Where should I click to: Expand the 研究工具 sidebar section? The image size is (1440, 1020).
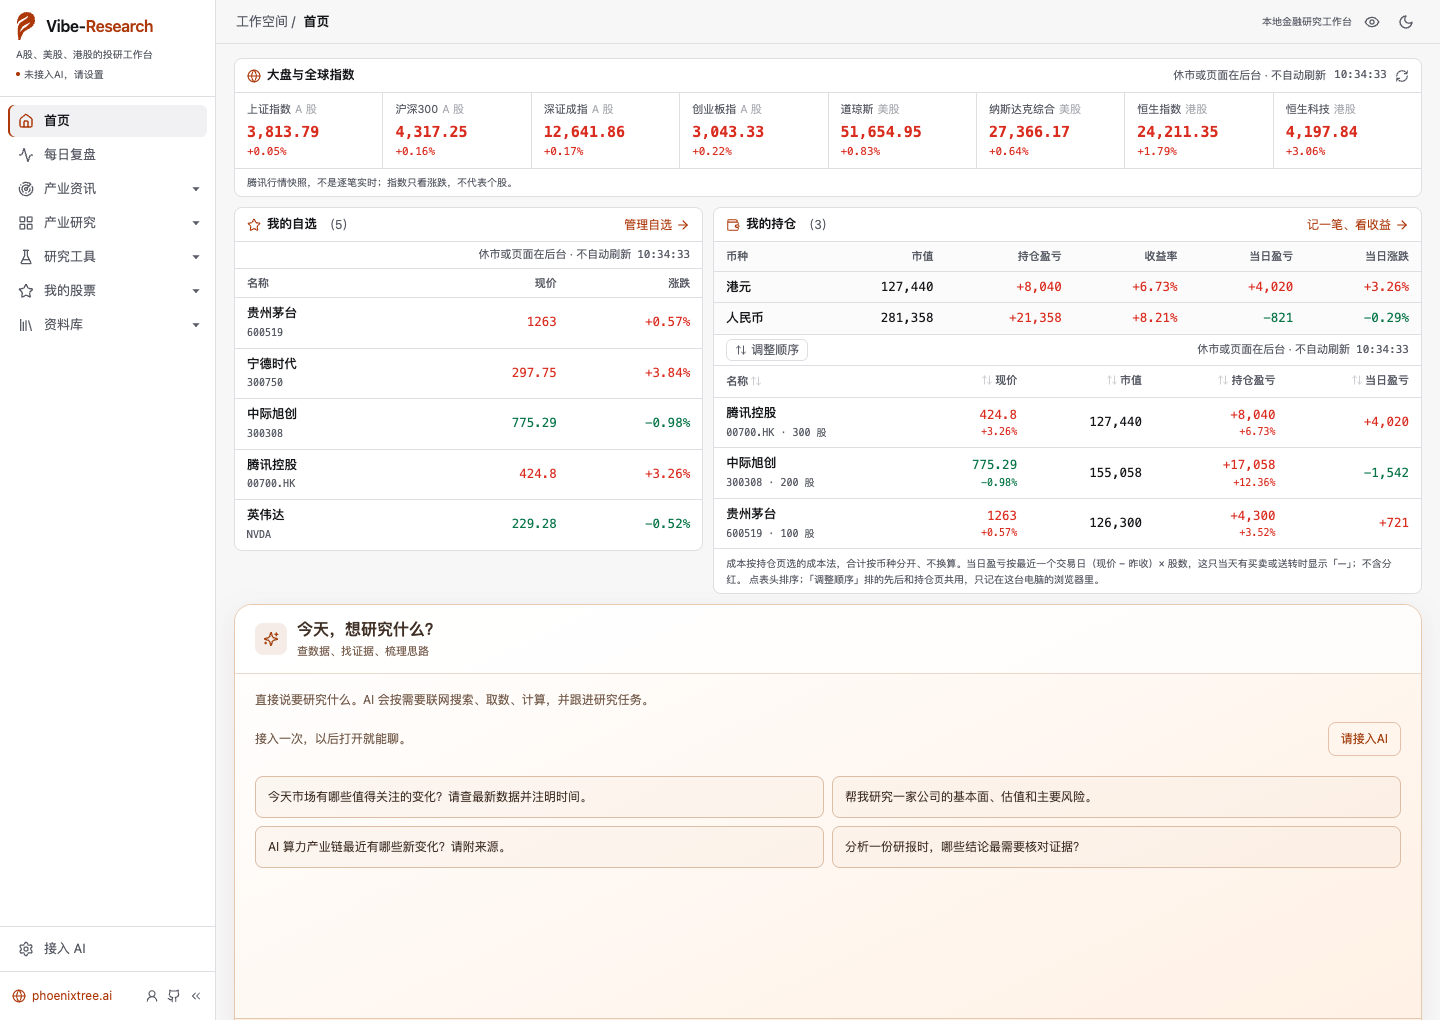(108, 257)
